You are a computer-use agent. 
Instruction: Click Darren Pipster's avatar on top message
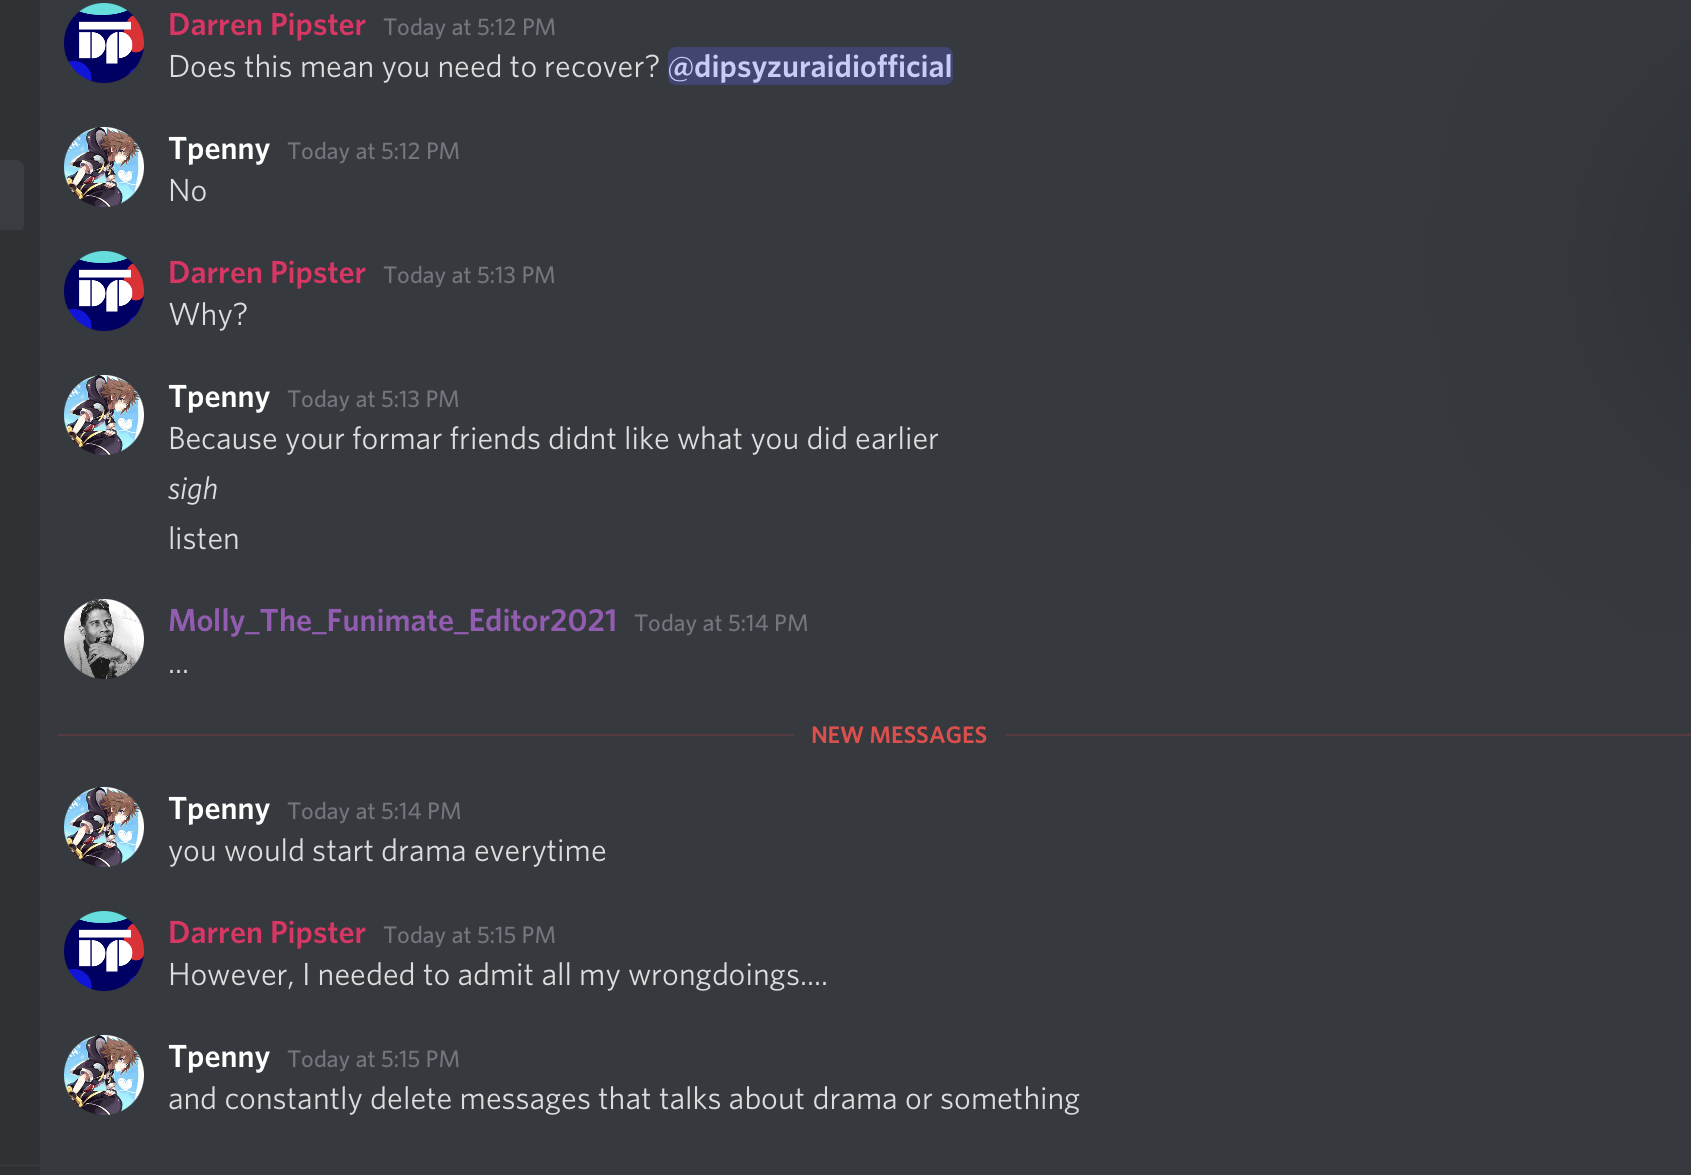(104, 43)
